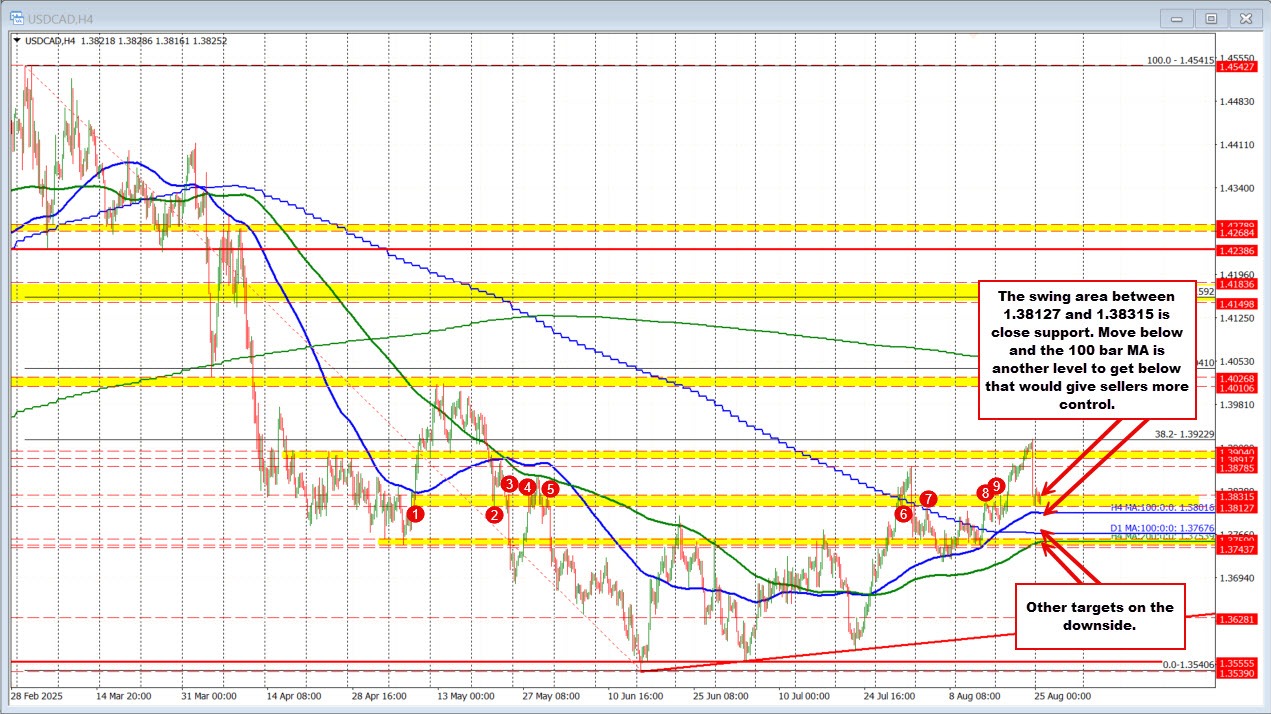This screenshot has height=714, width=1271.
Task: Click the D1 MA:100 1.37676 label
Action: [x=1162, y=527]
